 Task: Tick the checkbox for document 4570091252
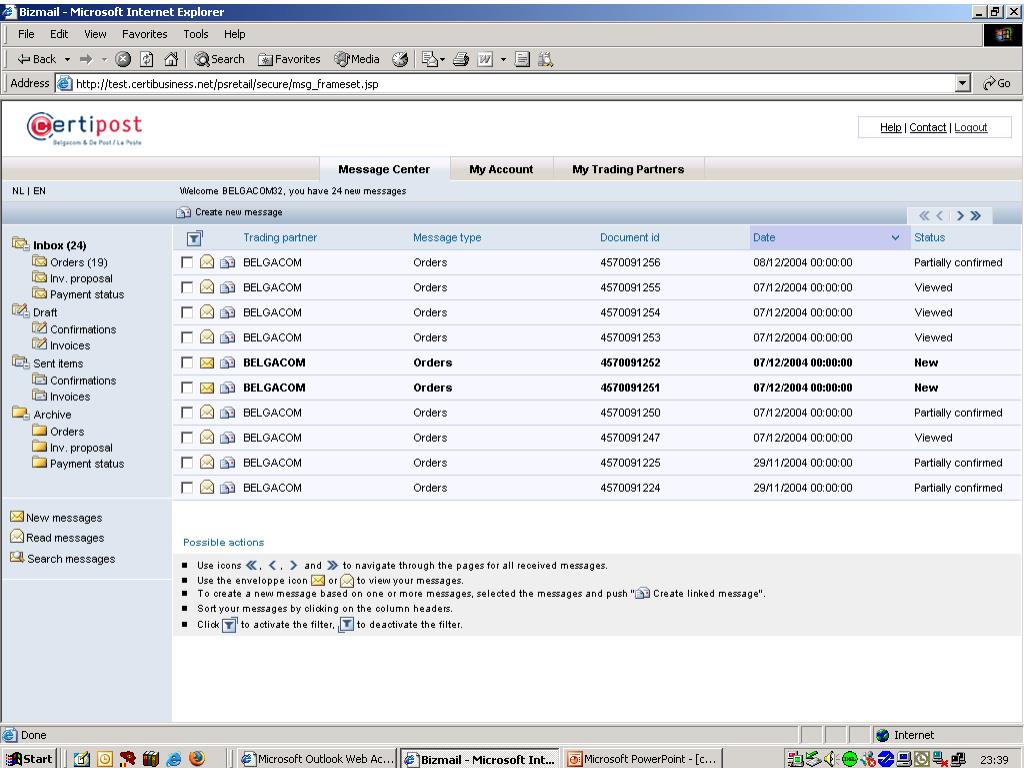click(187, 362)
